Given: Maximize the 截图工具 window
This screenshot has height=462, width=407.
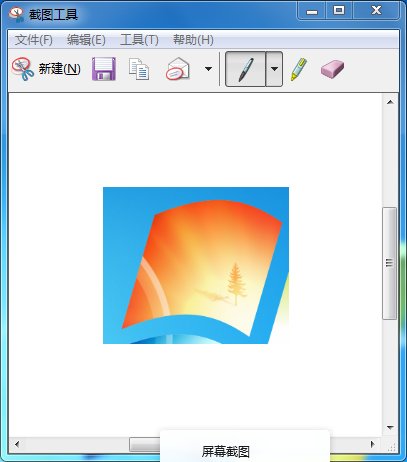Looking at the screenshot, I should tap(339, 11).
